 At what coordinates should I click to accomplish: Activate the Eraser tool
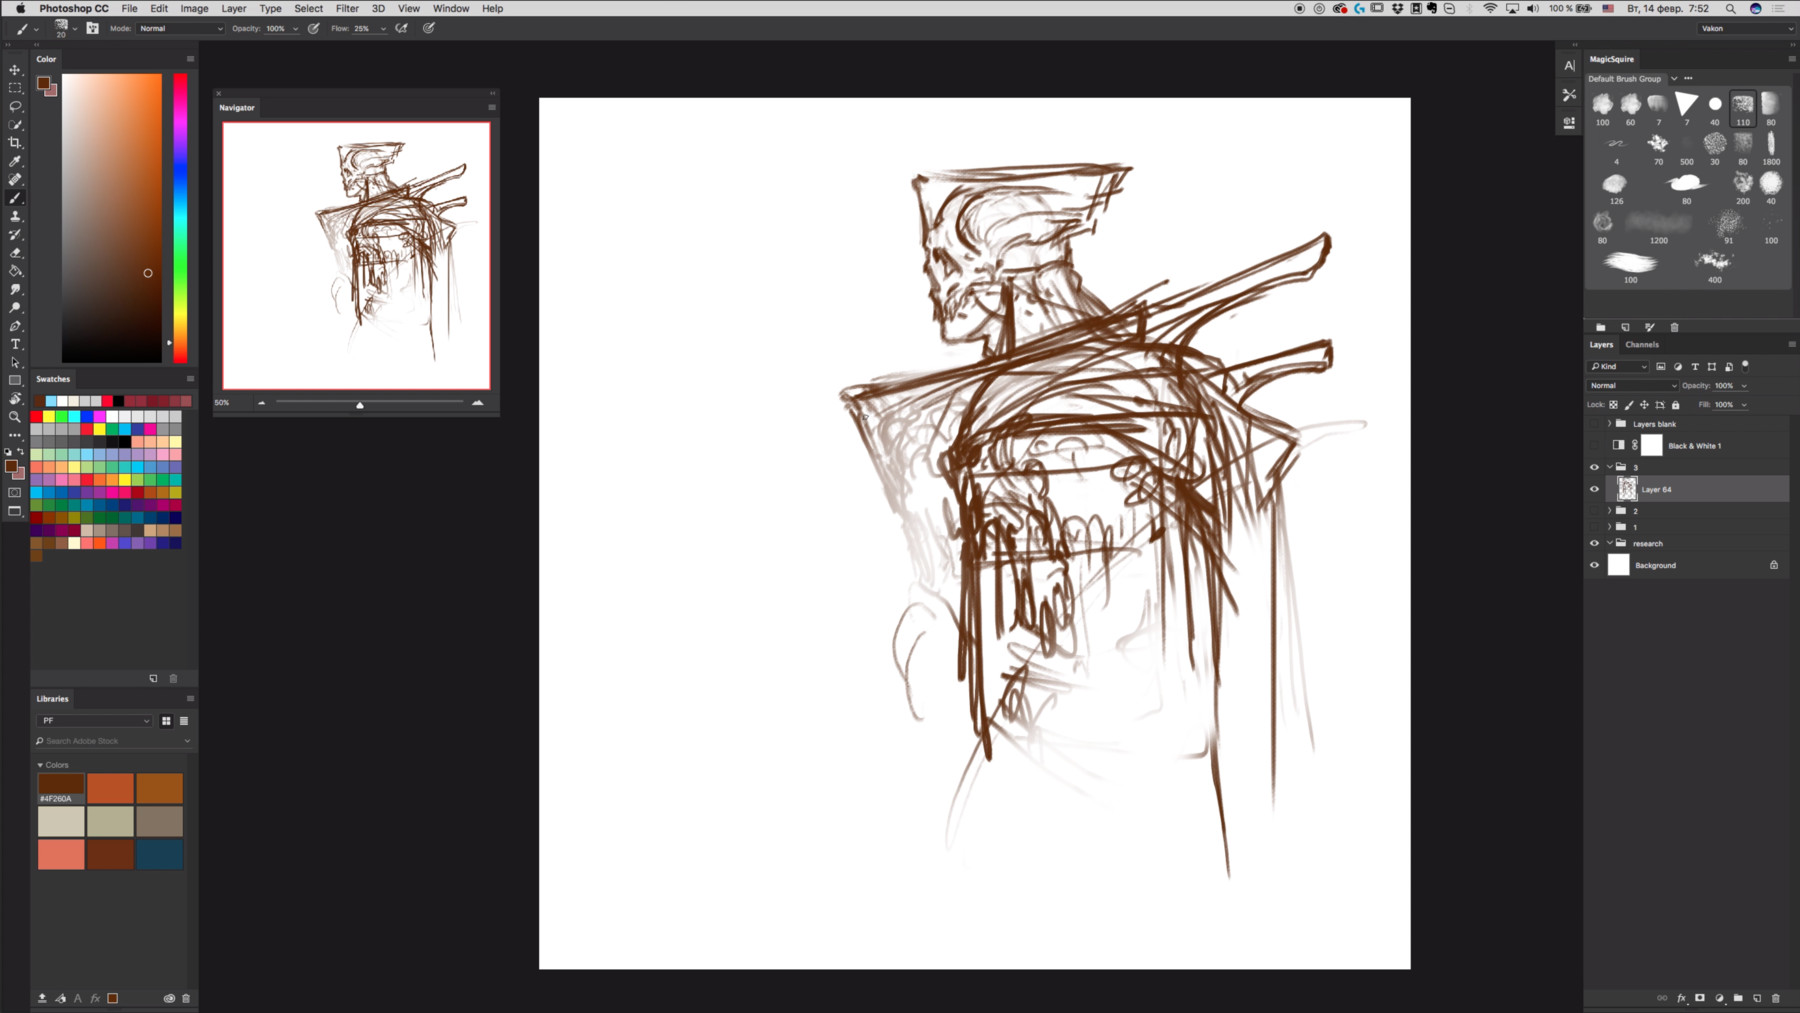click(x=15, y=254)
